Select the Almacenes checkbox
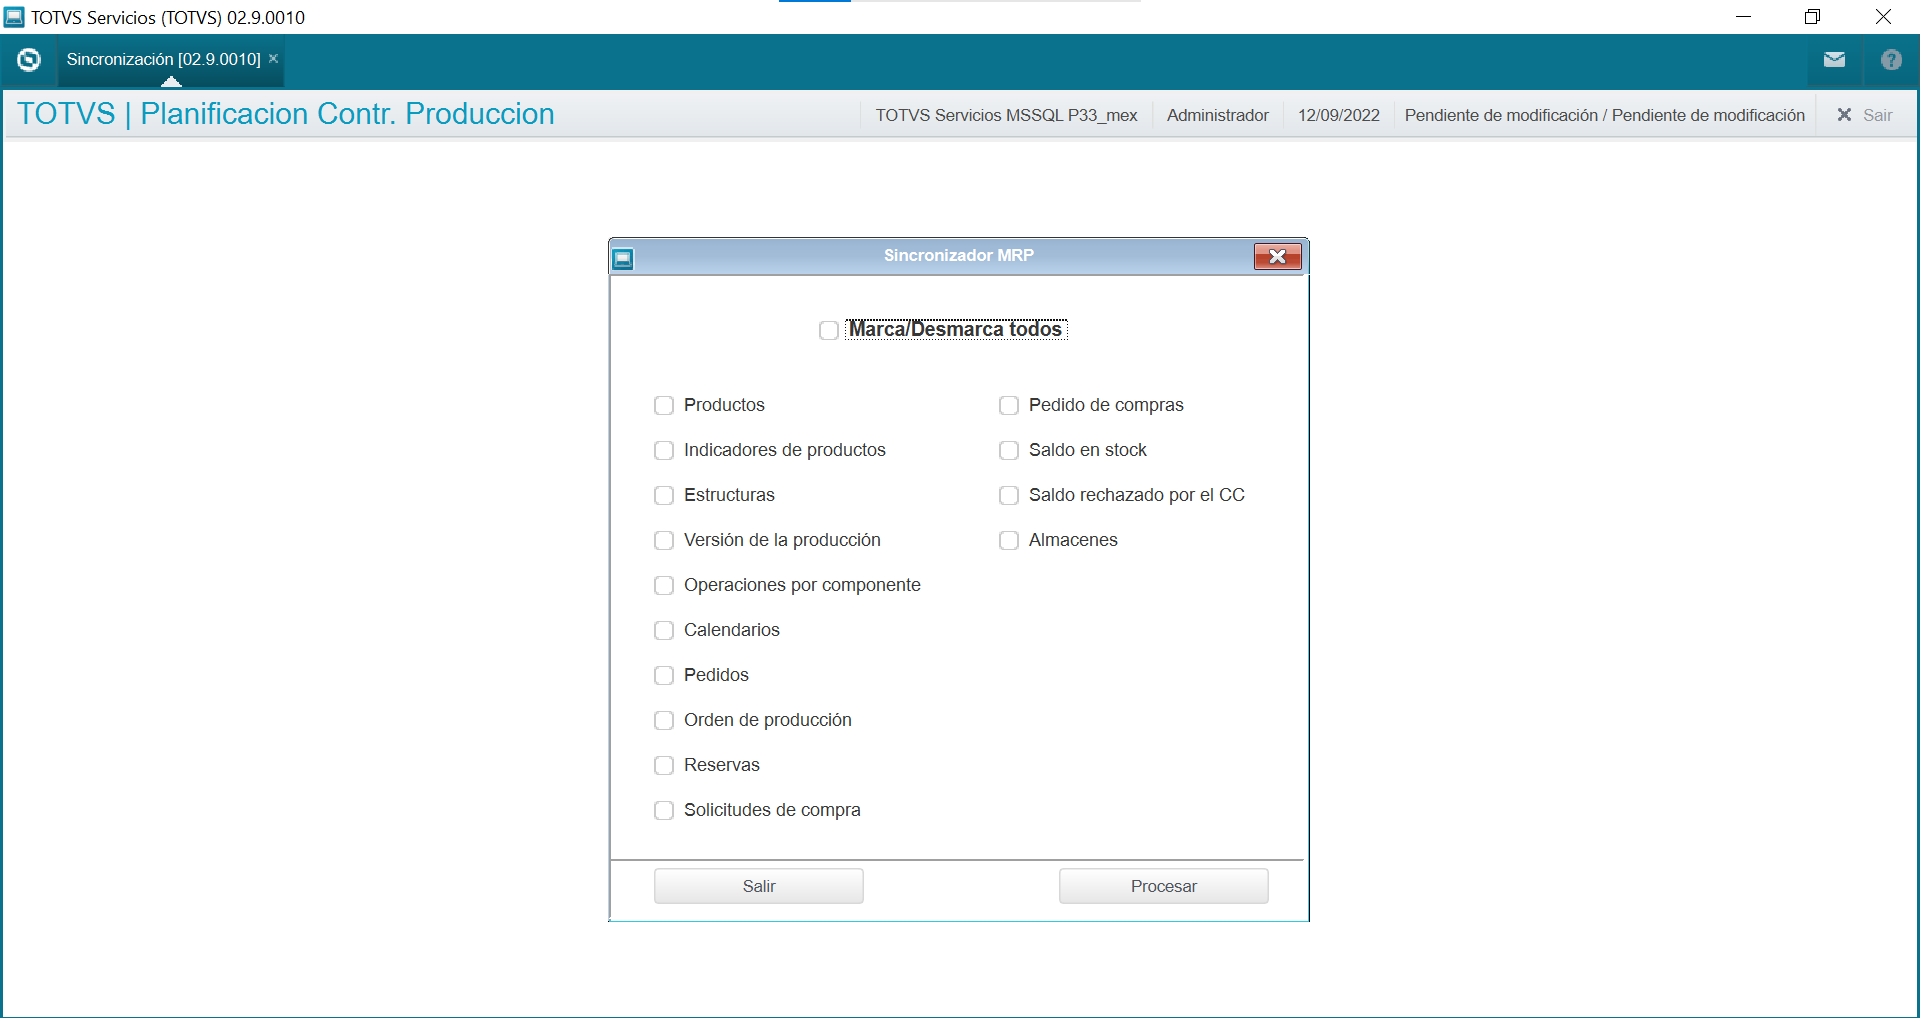Viewport: 1920px width, 1018px height. pyautogui.click(x=1009, y=540)
